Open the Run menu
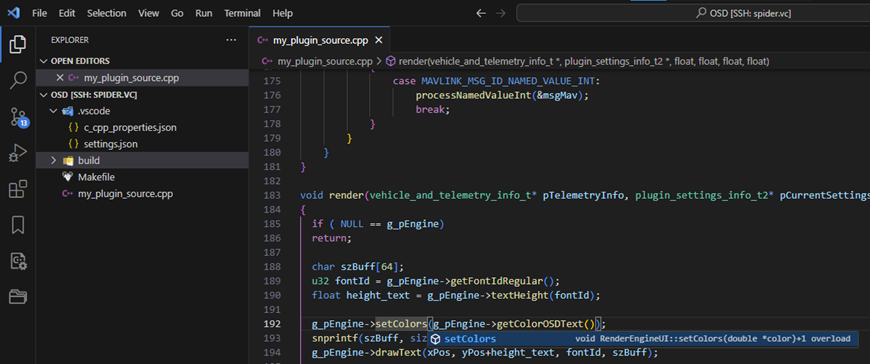Screen dimensions: 870x364 pyautogui.click(x=204, y=13)
